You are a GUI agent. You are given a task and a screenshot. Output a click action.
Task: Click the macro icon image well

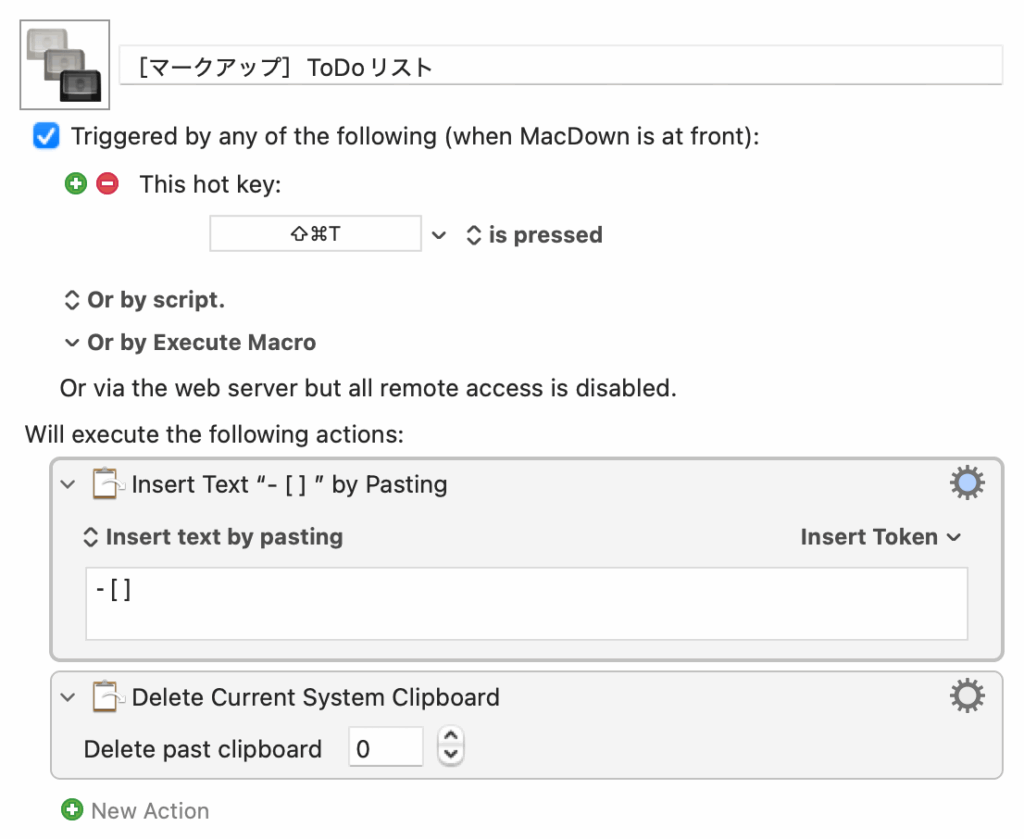[x=65, y=65]
